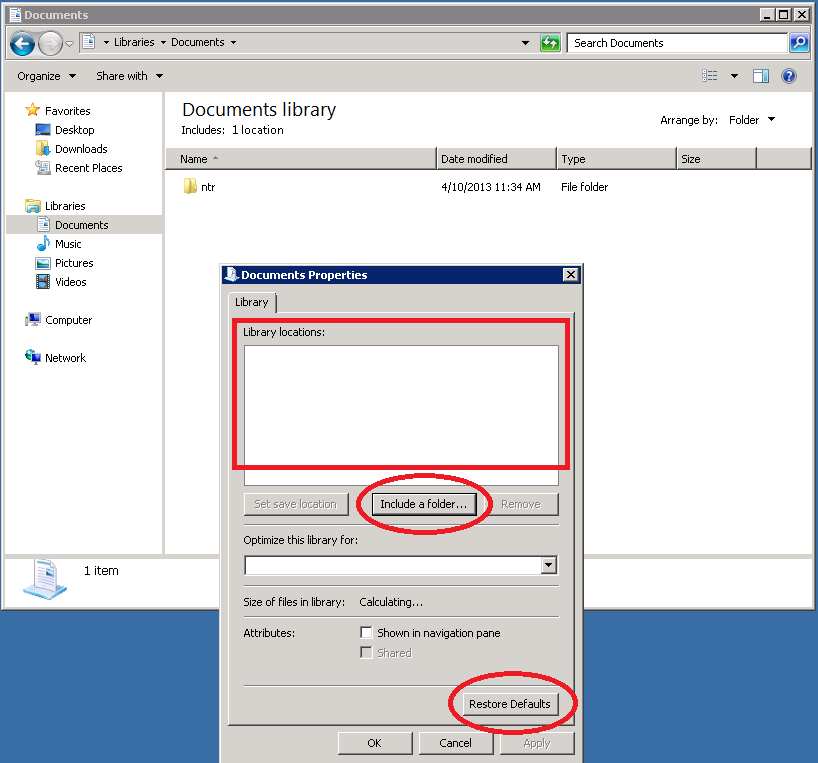Open the Optimize this library for combo box

401,565
